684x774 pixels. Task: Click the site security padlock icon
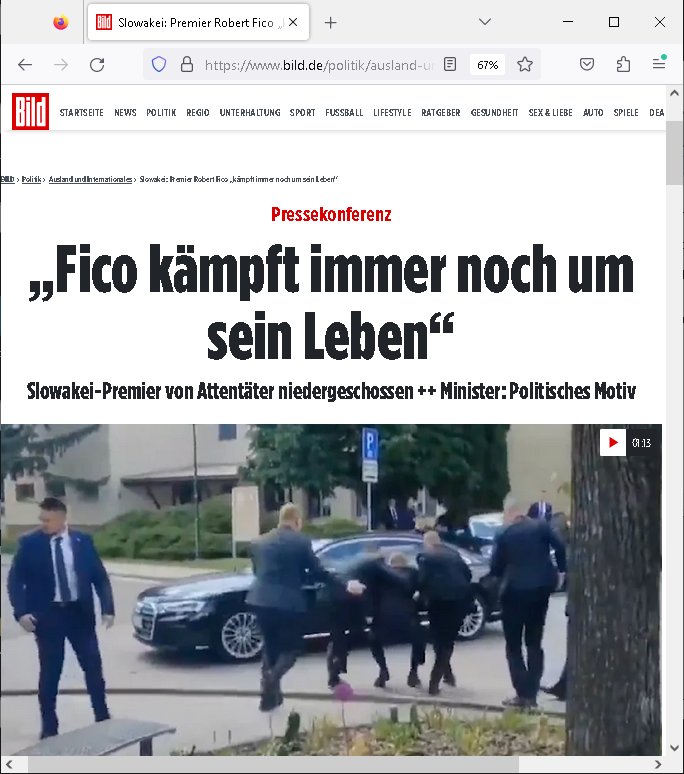coord(187,64)
